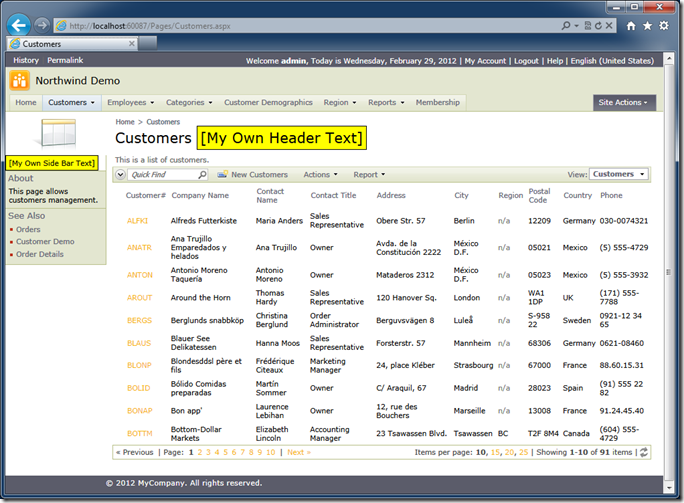Change language via English (United States)
This screenshot has height=503, width=684.
pyautogui.click(x=612, y=61)
